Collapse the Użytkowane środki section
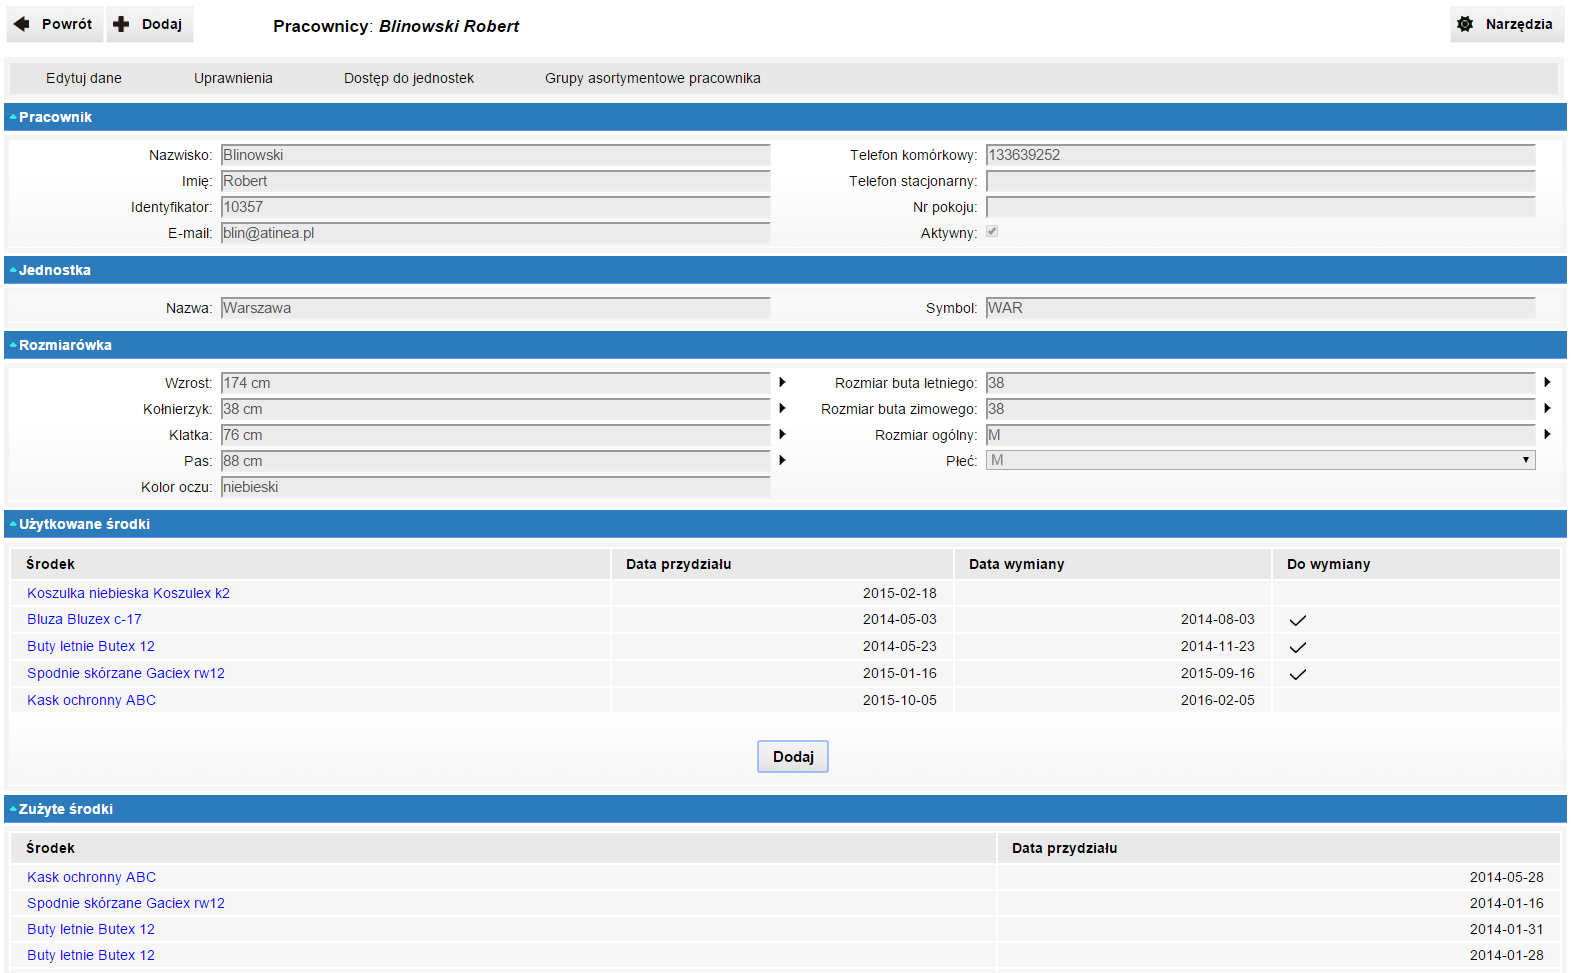 point(13,524)
